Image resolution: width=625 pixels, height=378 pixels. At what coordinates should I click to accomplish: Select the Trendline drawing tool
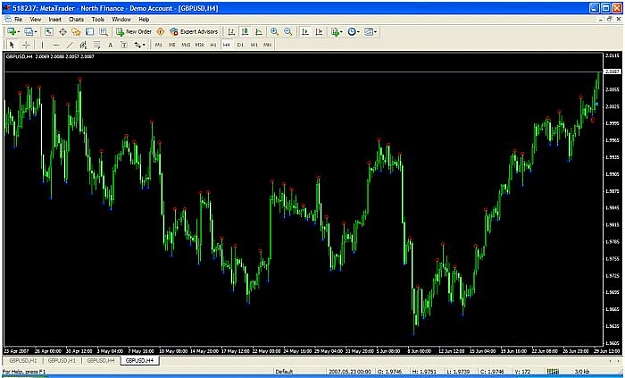(70, 45)
